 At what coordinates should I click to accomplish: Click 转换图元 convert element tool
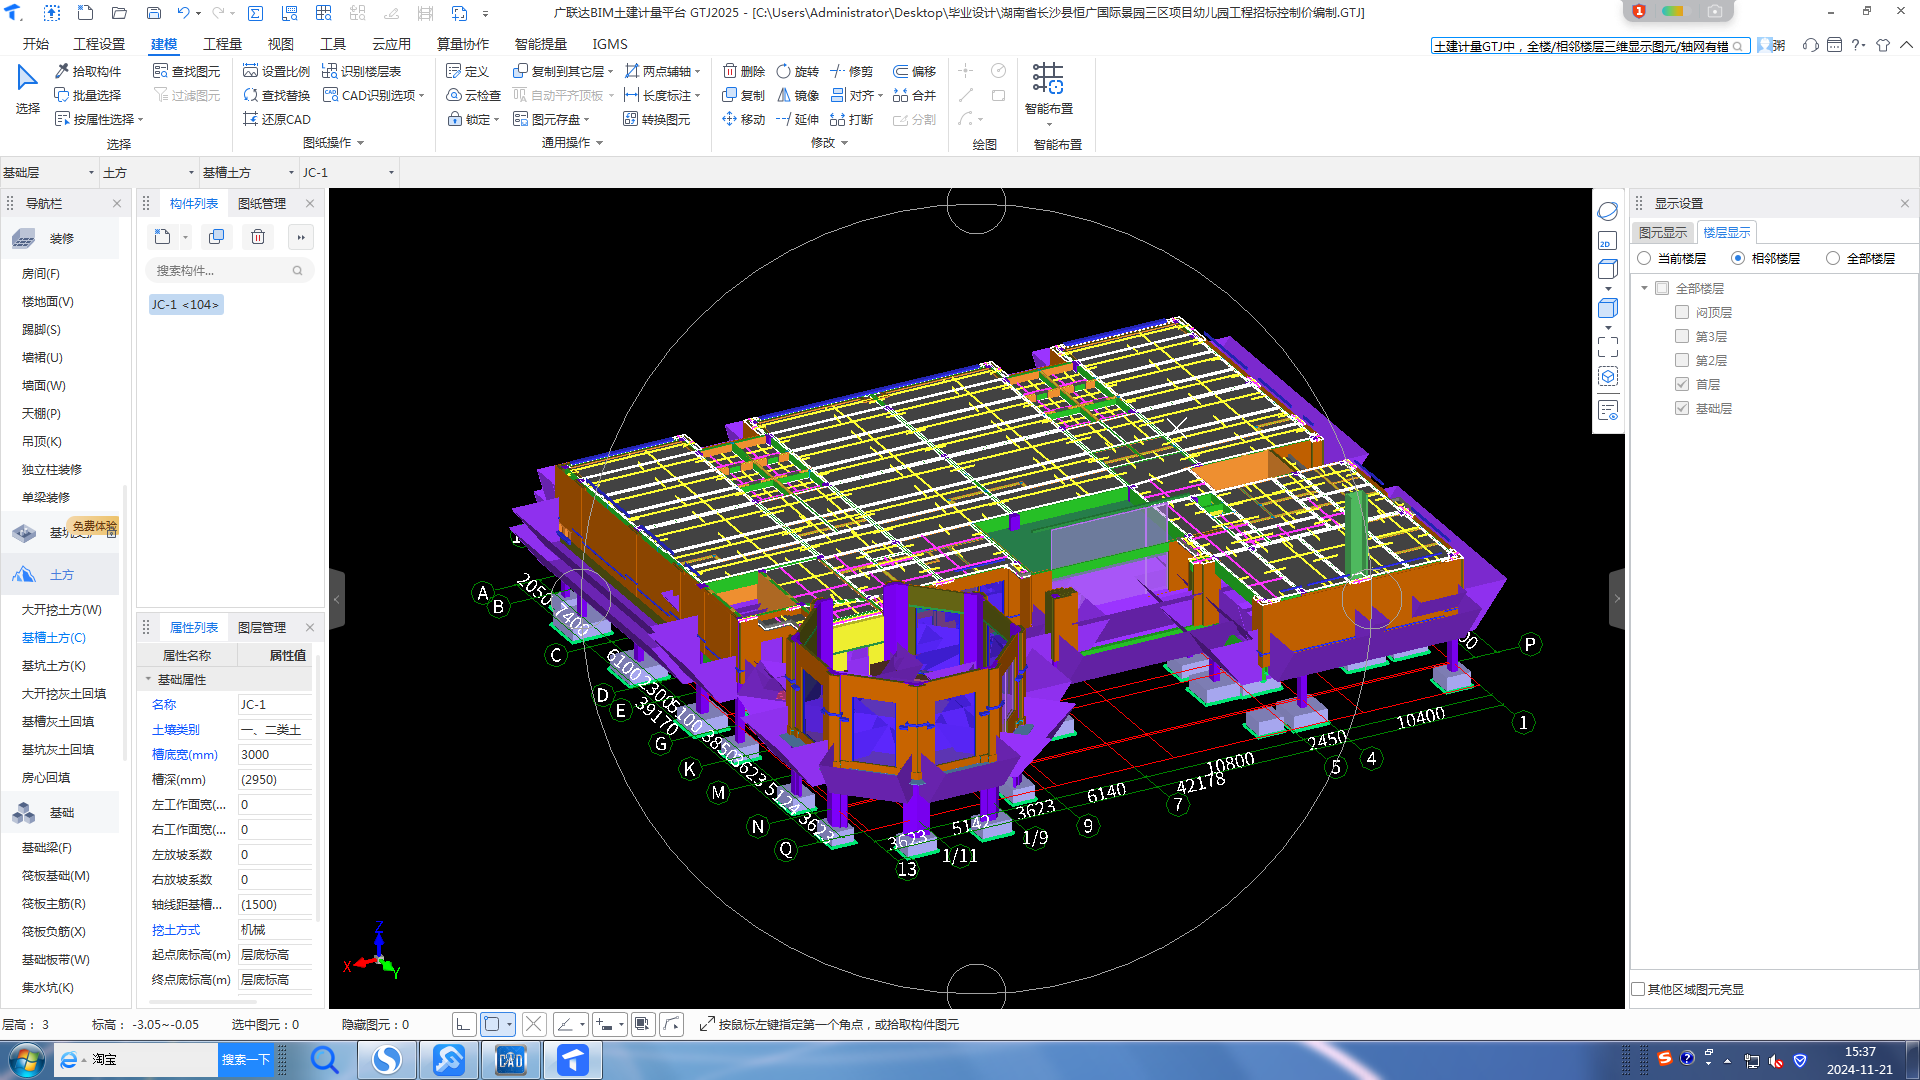(x=657, y=119)
